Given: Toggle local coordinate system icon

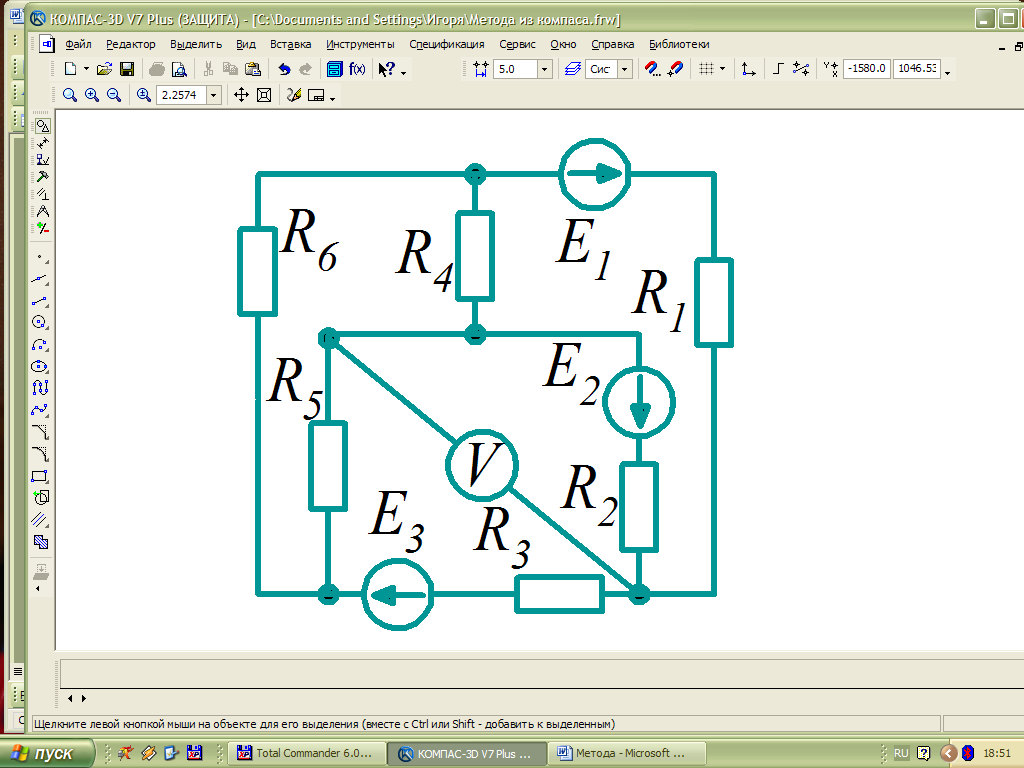Looking at the screenshot, I should pos(748,69).
